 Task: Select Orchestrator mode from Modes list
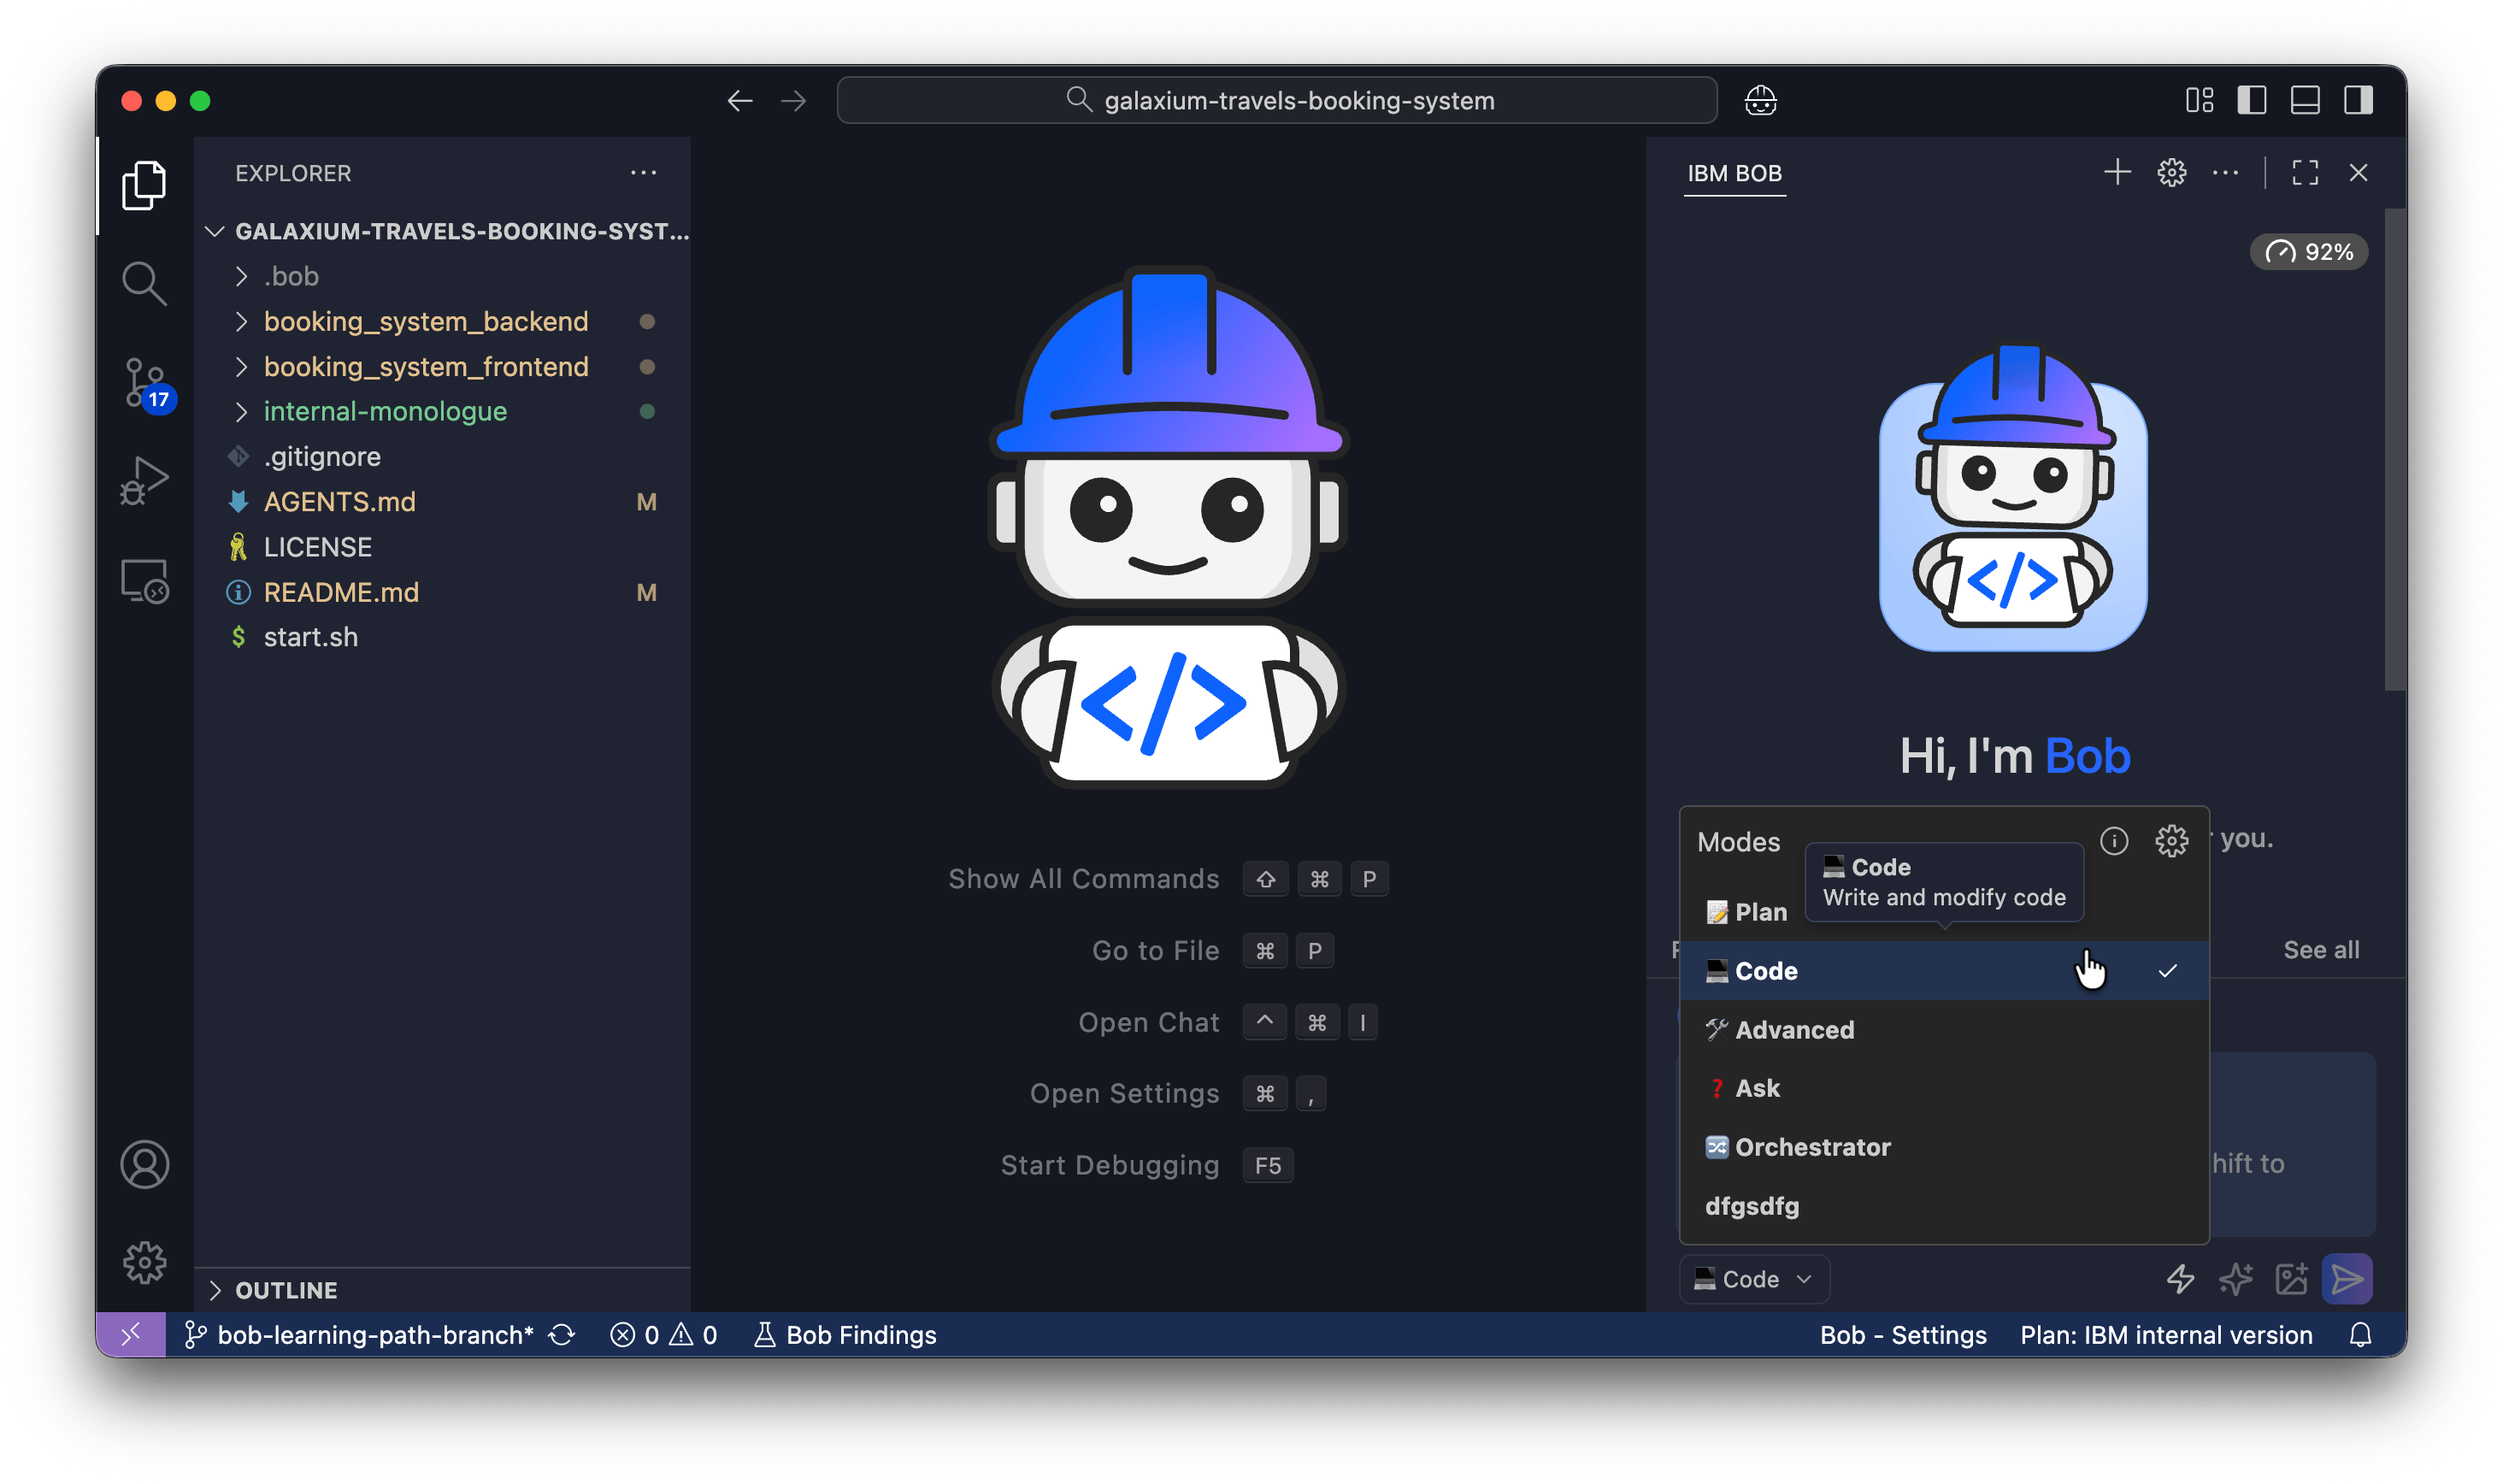[1812, 1147]
